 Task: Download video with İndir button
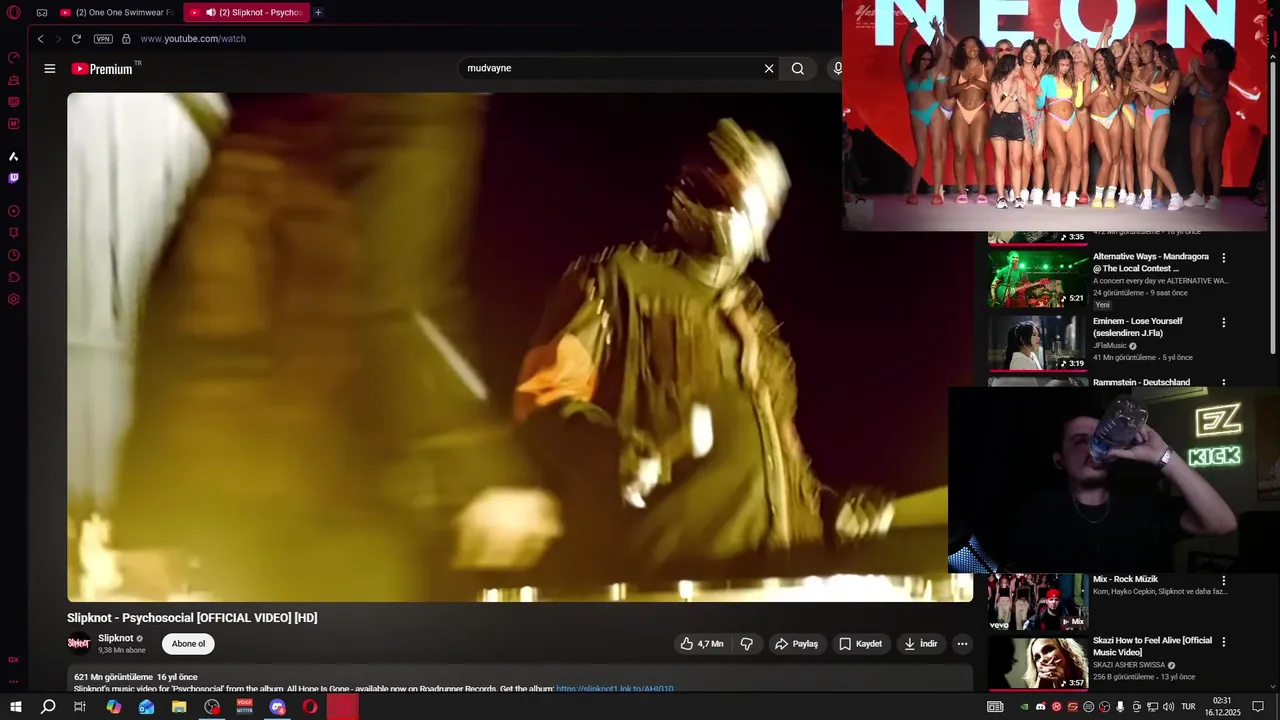pyautogui.click(x=921, y=644)
